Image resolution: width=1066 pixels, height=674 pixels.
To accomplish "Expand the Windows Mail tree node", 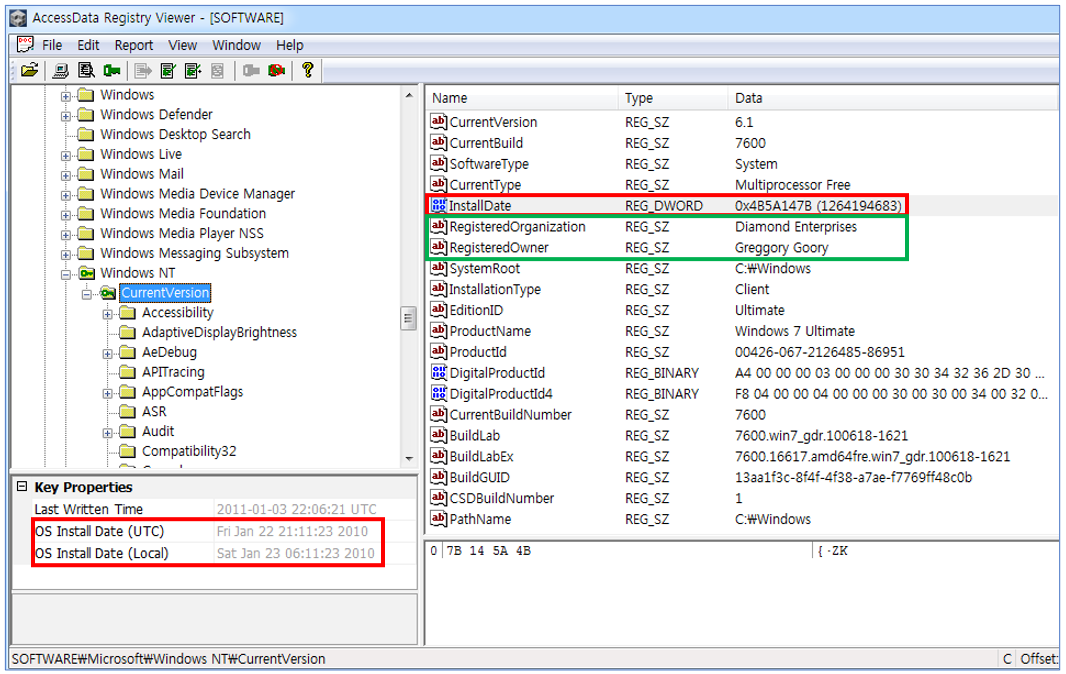I will [x=66, y=175].
